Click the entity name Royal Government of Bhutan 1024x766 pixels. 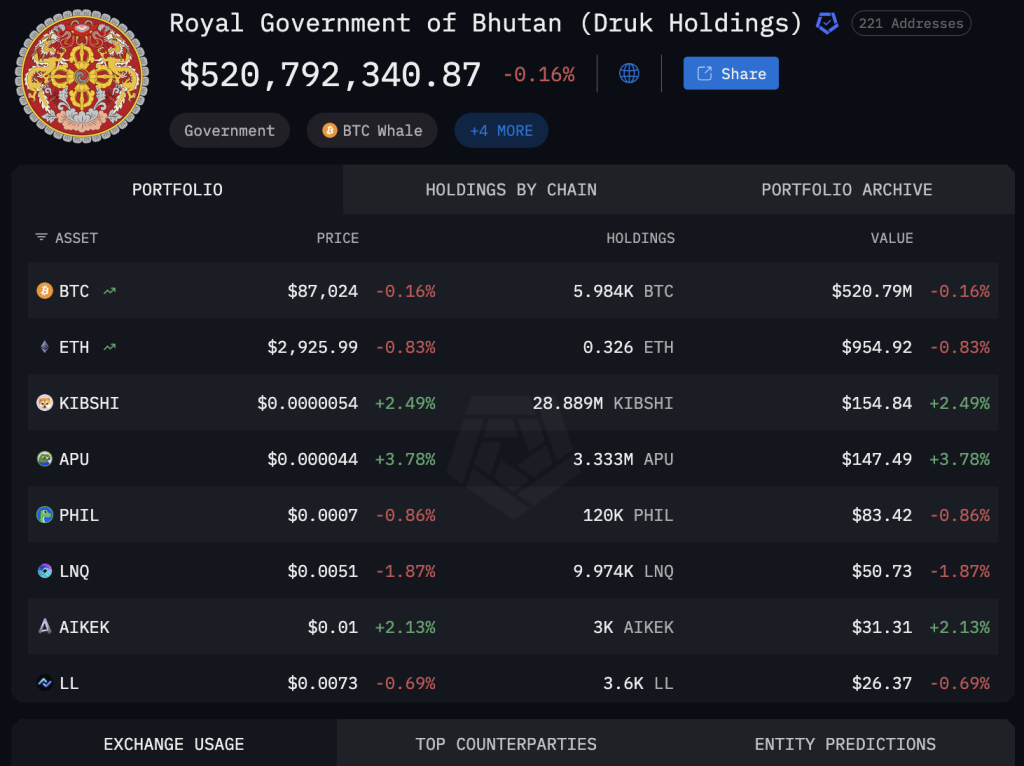click(x=366, y=24)
